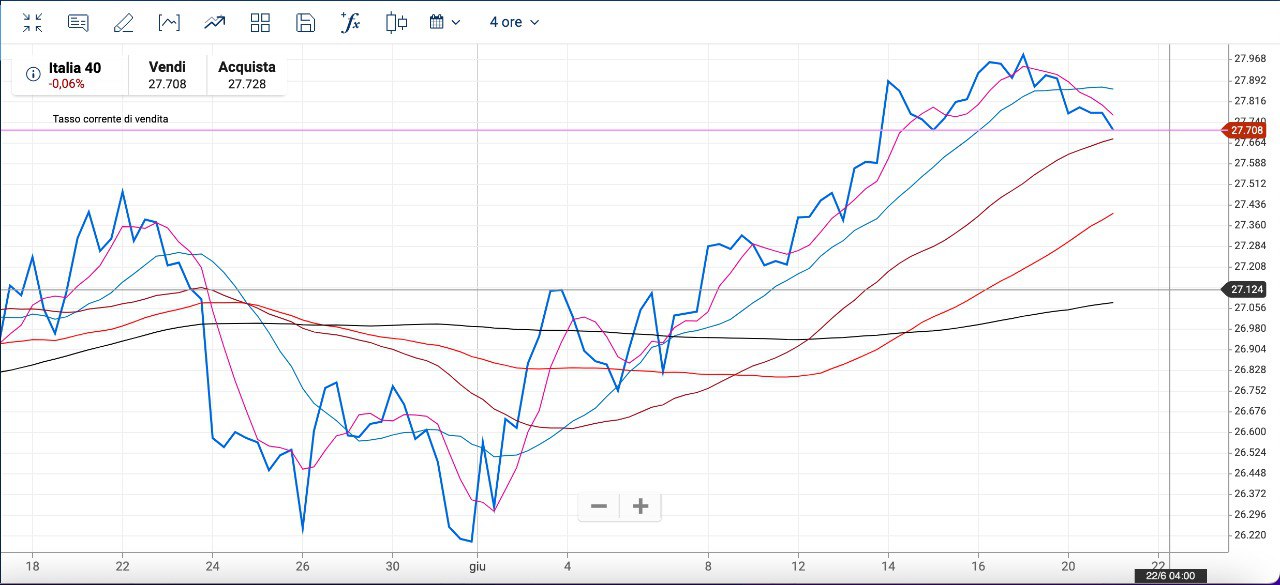The height and width of the screenshot is (585, 1280).
Task: Click the red 27.708 current price tag
Action: [x=1246, y=130]
